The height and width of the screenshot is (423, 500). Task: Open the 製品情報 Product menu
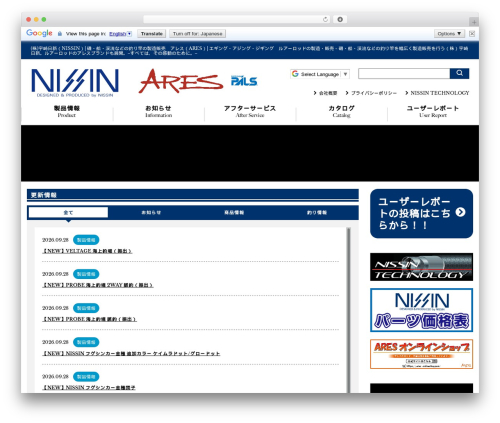[67, 111]
